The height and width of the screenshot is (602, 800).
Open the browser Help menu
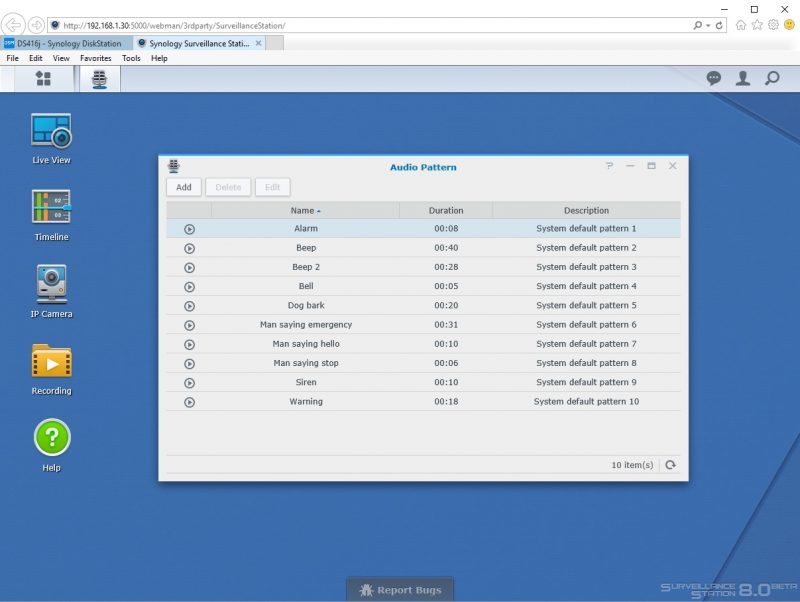[159, 58]
